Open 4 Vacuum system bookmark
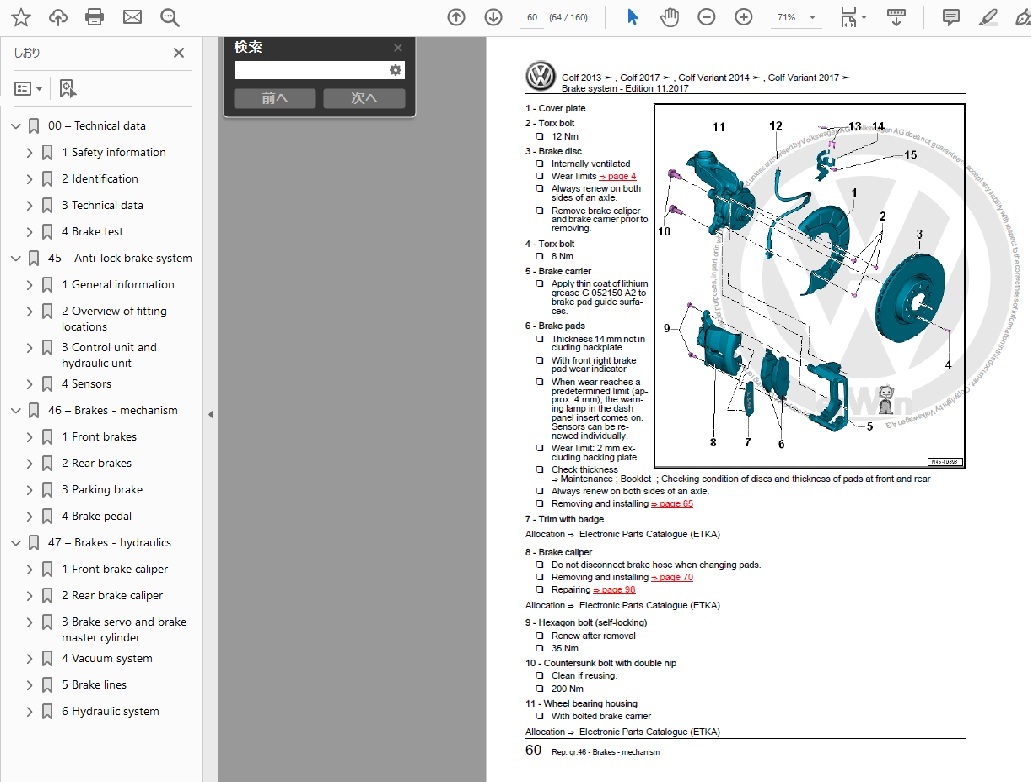This screenshot has height=782, width=1031. pos(107,658)
